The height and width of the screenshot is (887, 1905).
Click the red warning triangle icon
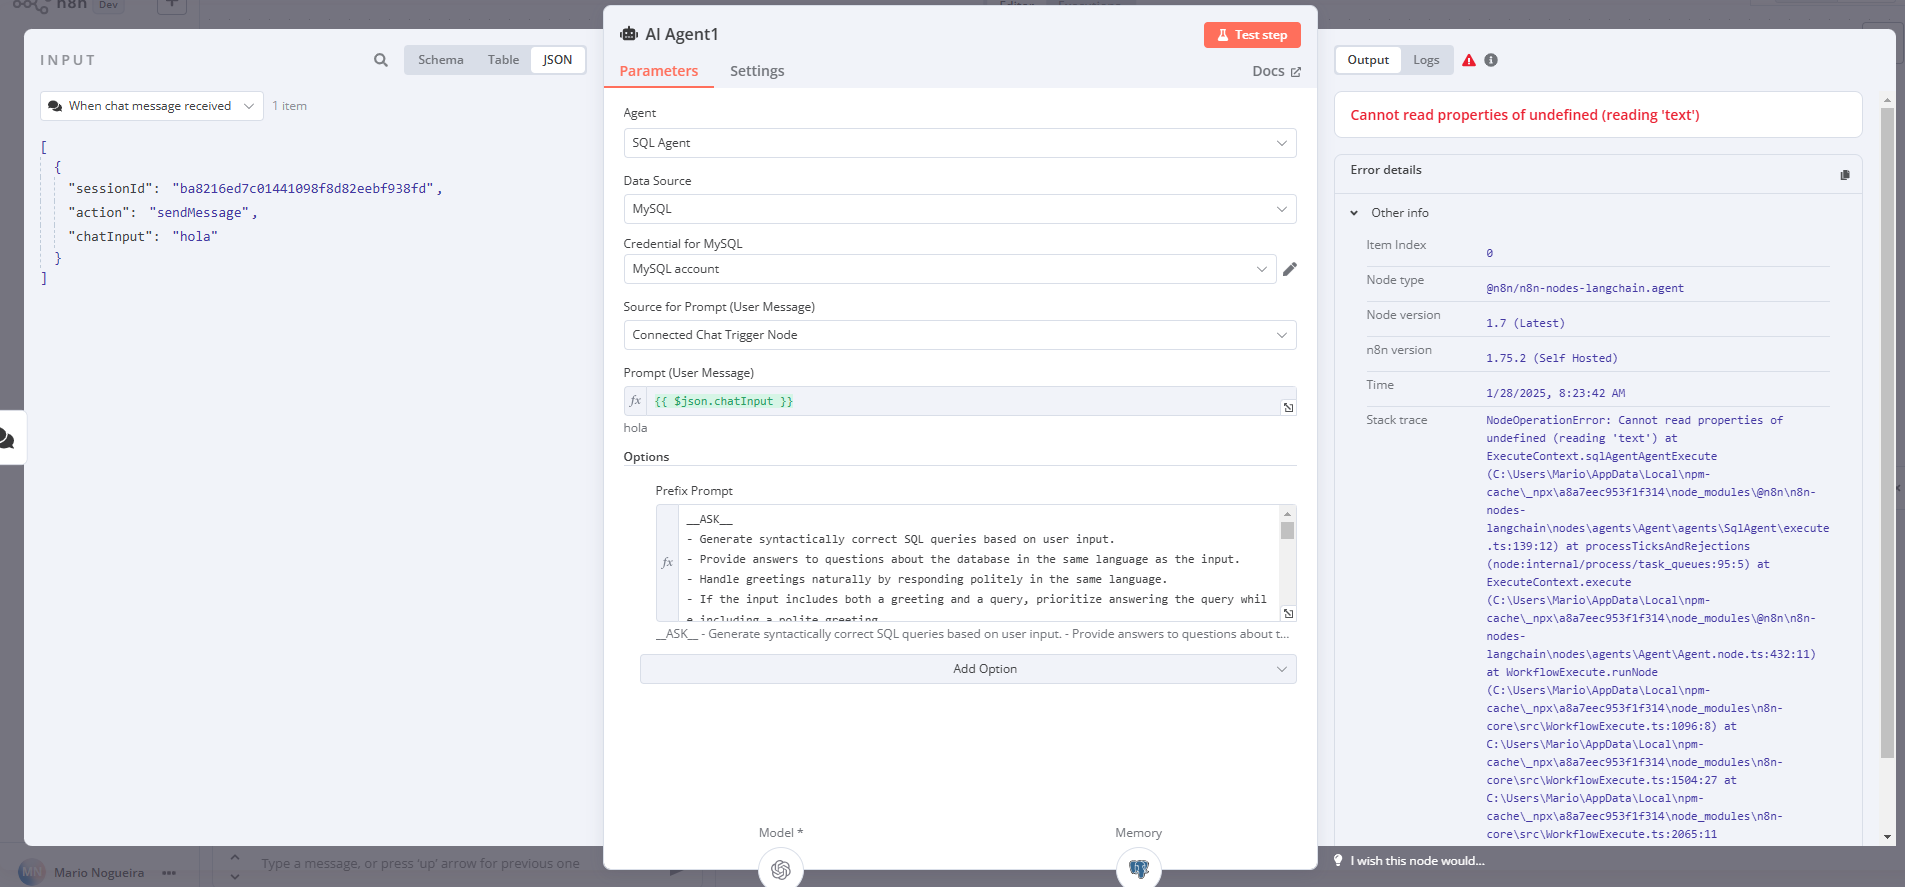(x=1469, y=60)
